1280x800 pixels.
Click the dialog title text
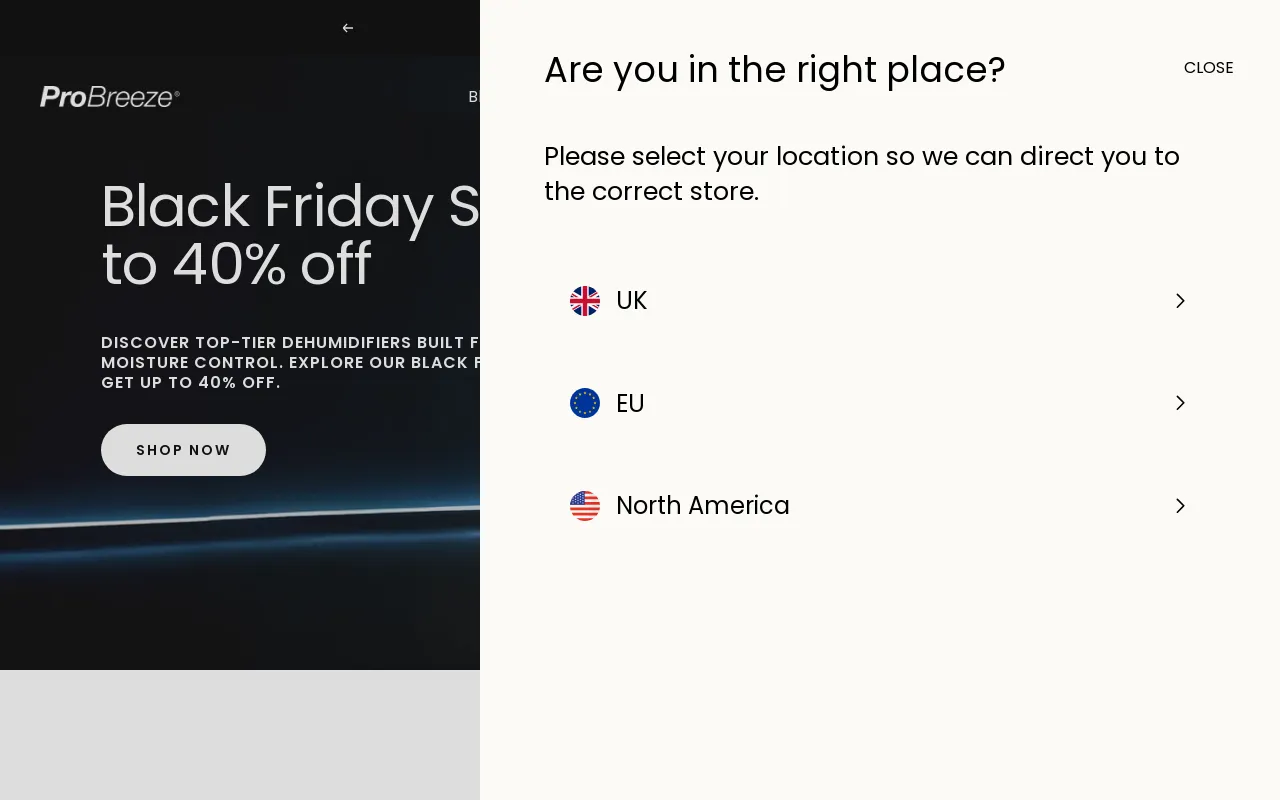(x=774, y=70)
